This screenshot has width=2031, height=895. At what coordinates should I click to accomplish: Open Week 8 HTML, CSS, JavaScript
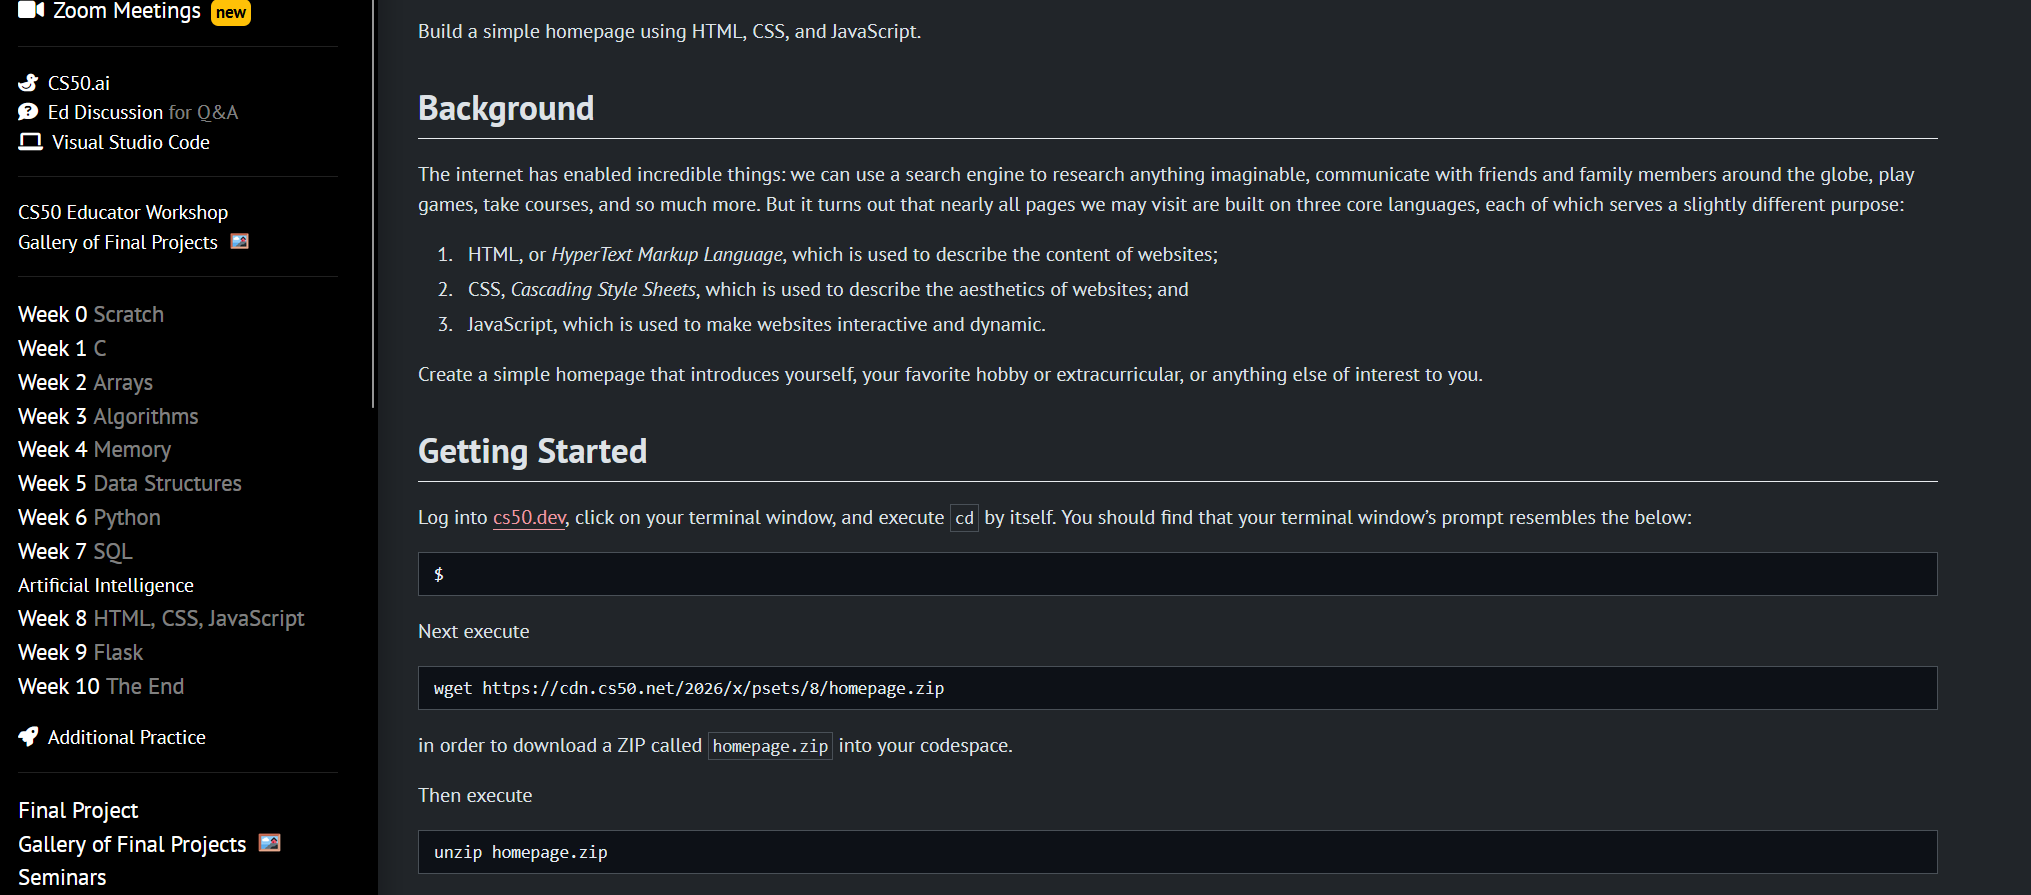click(161, 618)
